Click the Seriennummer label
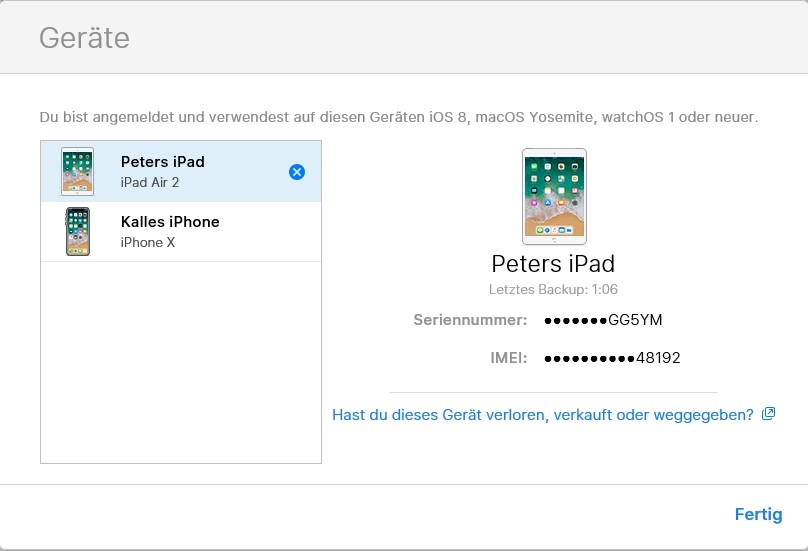 [470, 320]
